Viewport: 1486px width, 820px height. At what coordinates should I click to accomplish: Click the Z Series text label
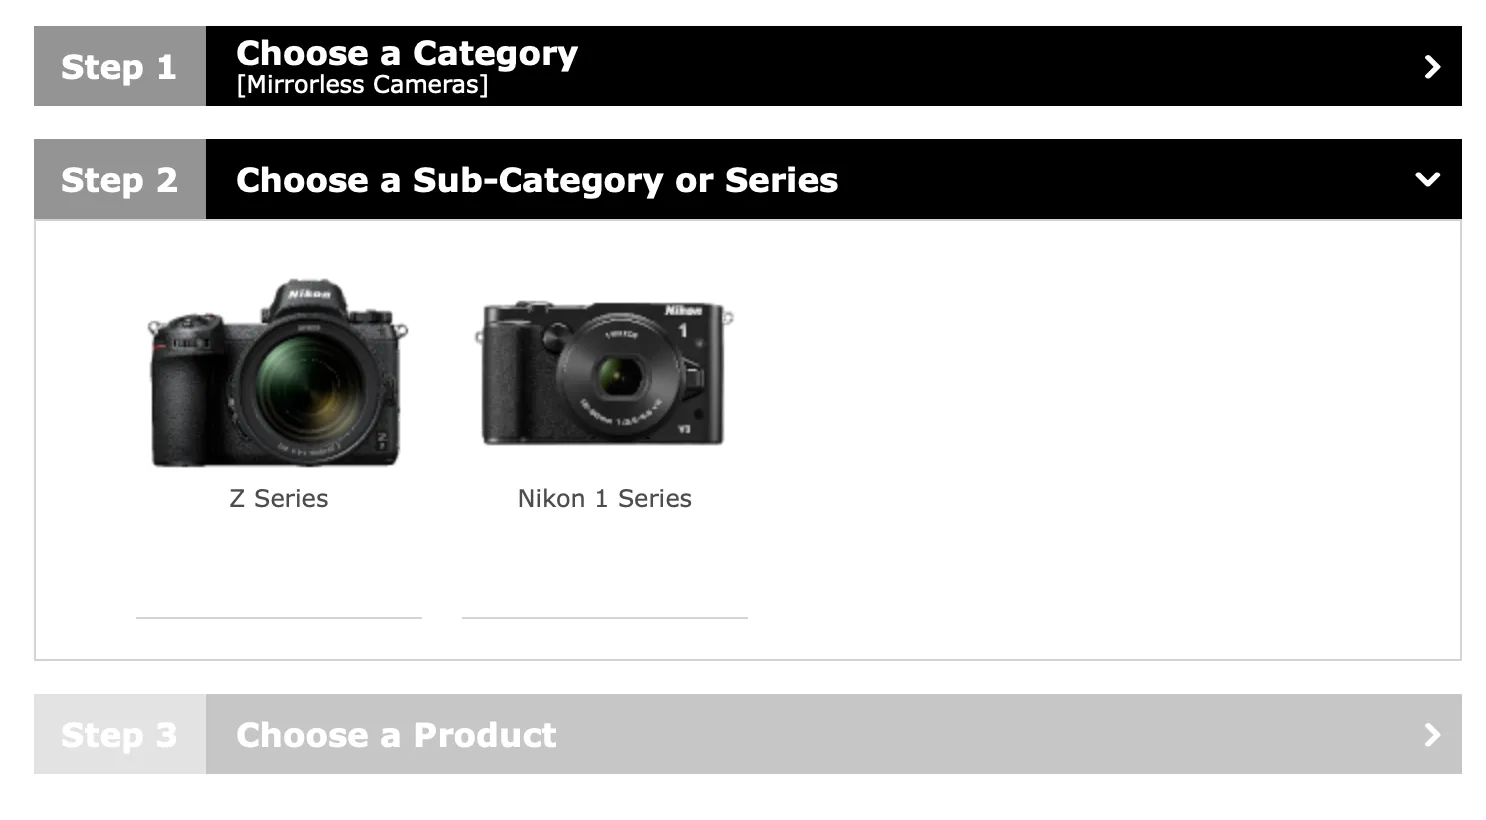tap(279, 498)
